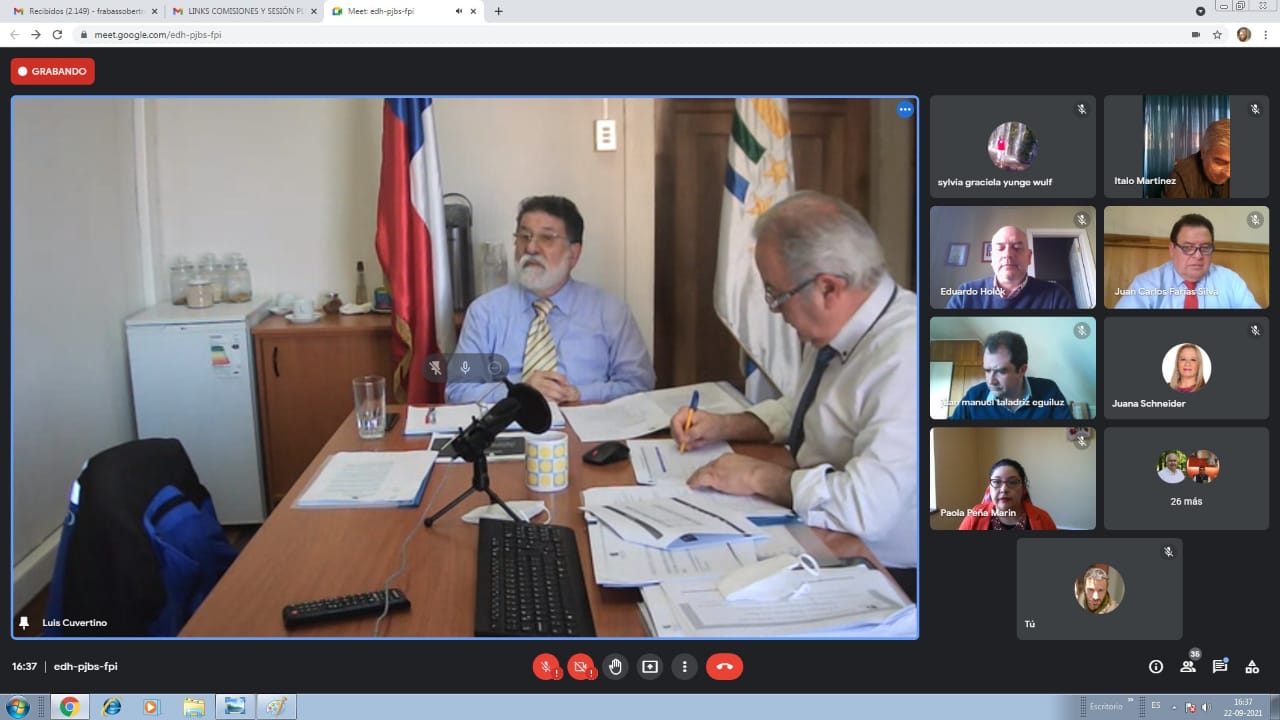Show the 26 más participants tile
1280x720 pixels.
[1186, 479]
